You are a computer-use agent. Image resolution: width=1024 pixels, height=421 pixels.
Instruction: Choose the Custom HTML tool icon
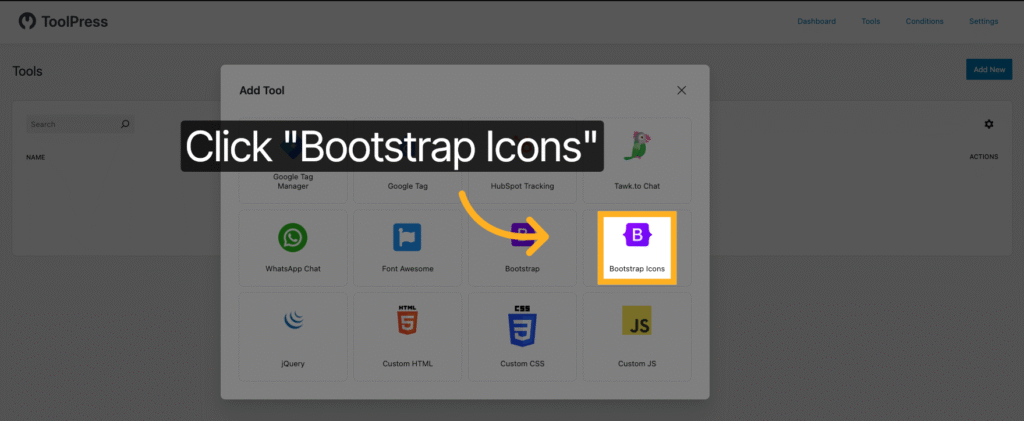click(x=407, y=322)
